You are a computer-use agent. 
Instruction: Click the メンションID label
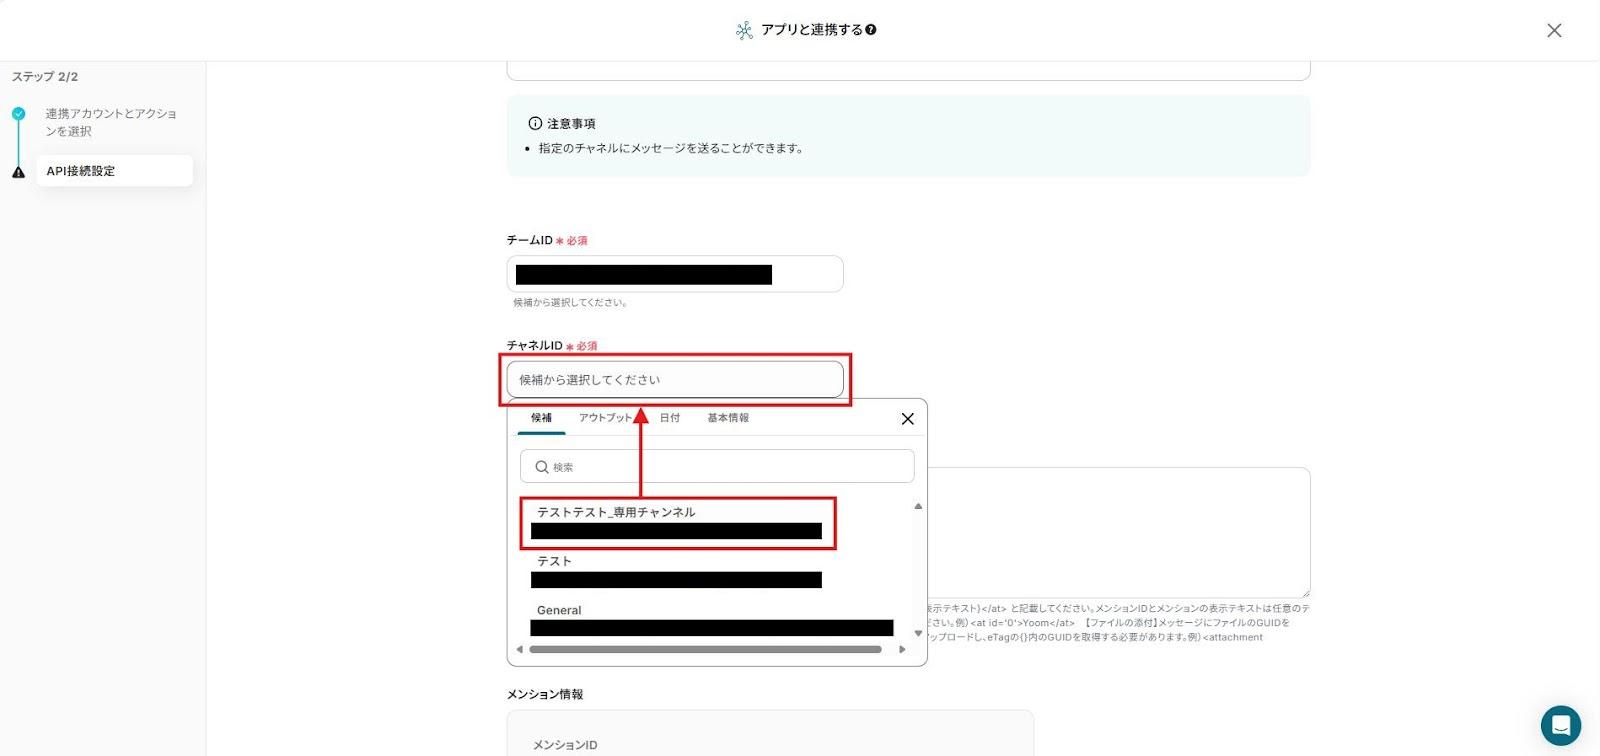tap(565, 745)
